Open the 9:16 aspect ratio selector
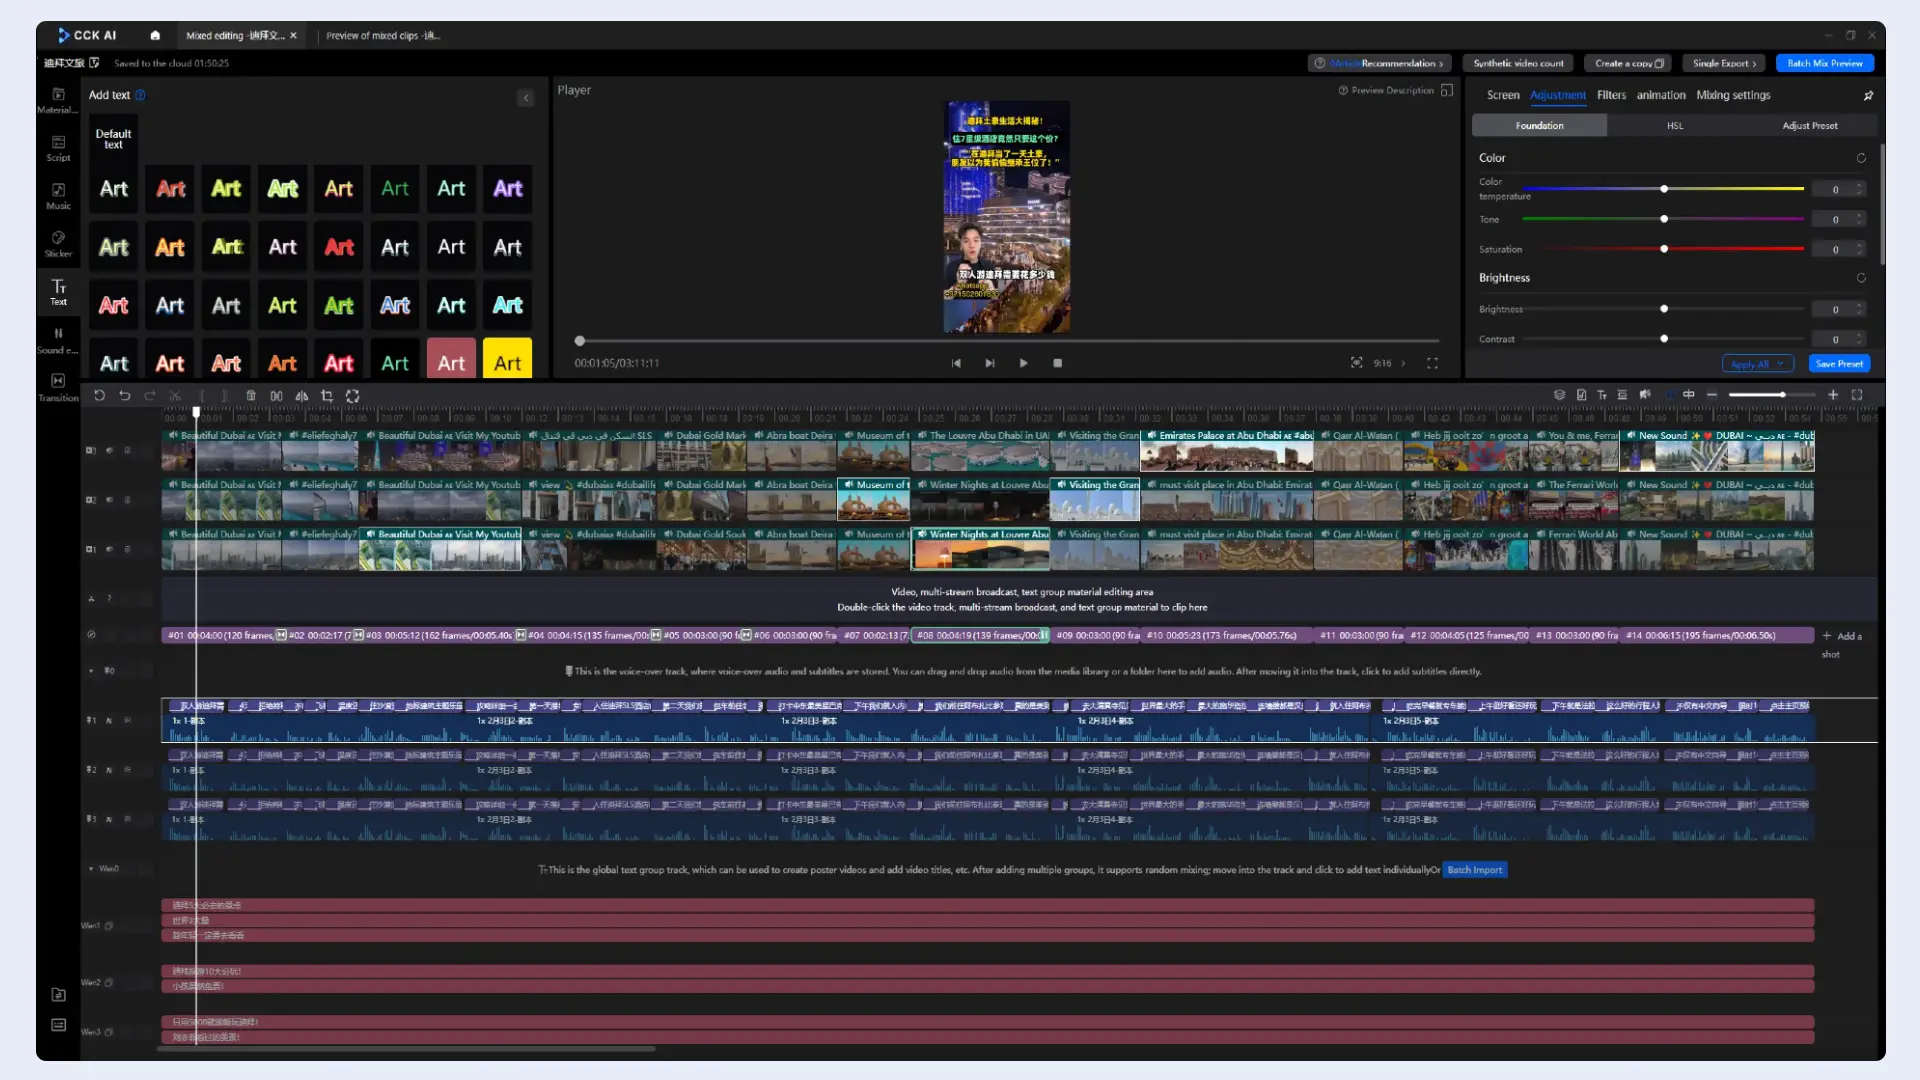 tap(1388, 363)
